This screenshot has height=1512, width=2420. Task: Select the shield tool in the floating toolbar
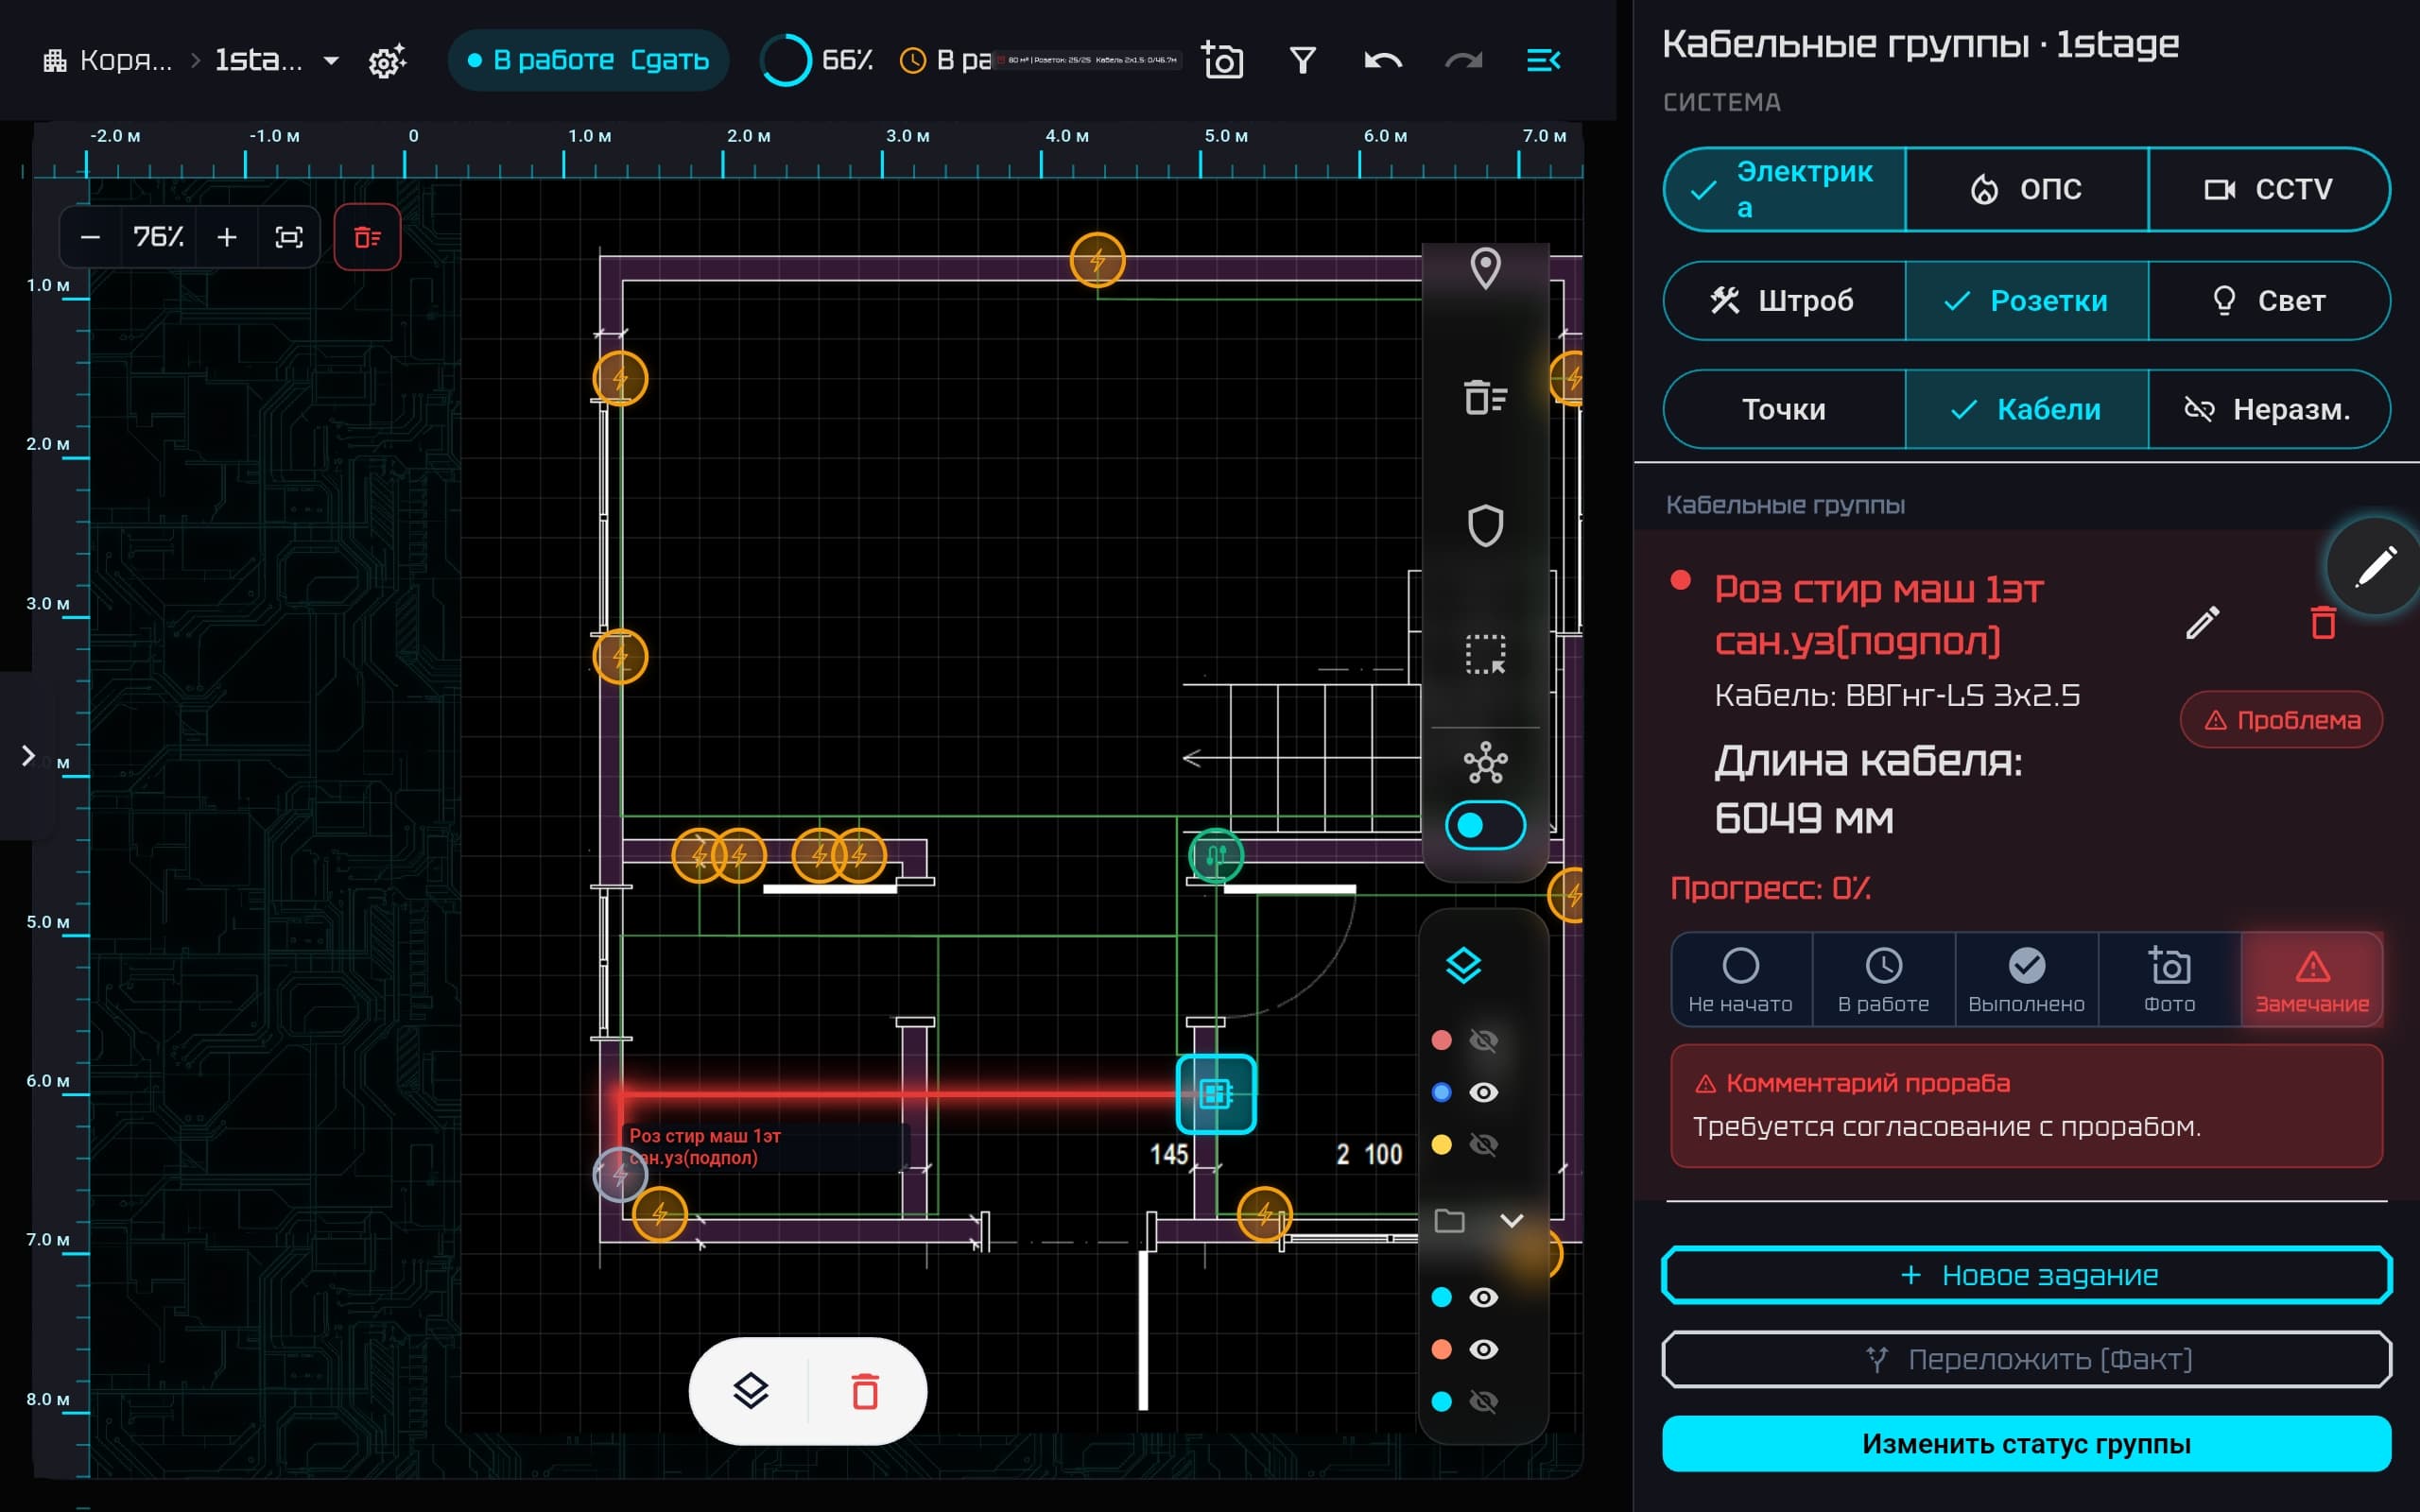click(x=1485, y=525)
